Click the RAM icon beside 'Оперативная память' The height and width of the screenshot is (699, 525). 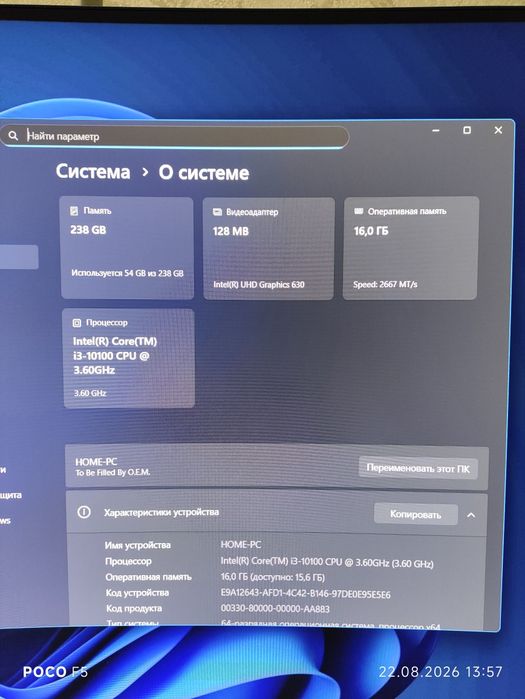pyautogui.click(x=358, y=211)
